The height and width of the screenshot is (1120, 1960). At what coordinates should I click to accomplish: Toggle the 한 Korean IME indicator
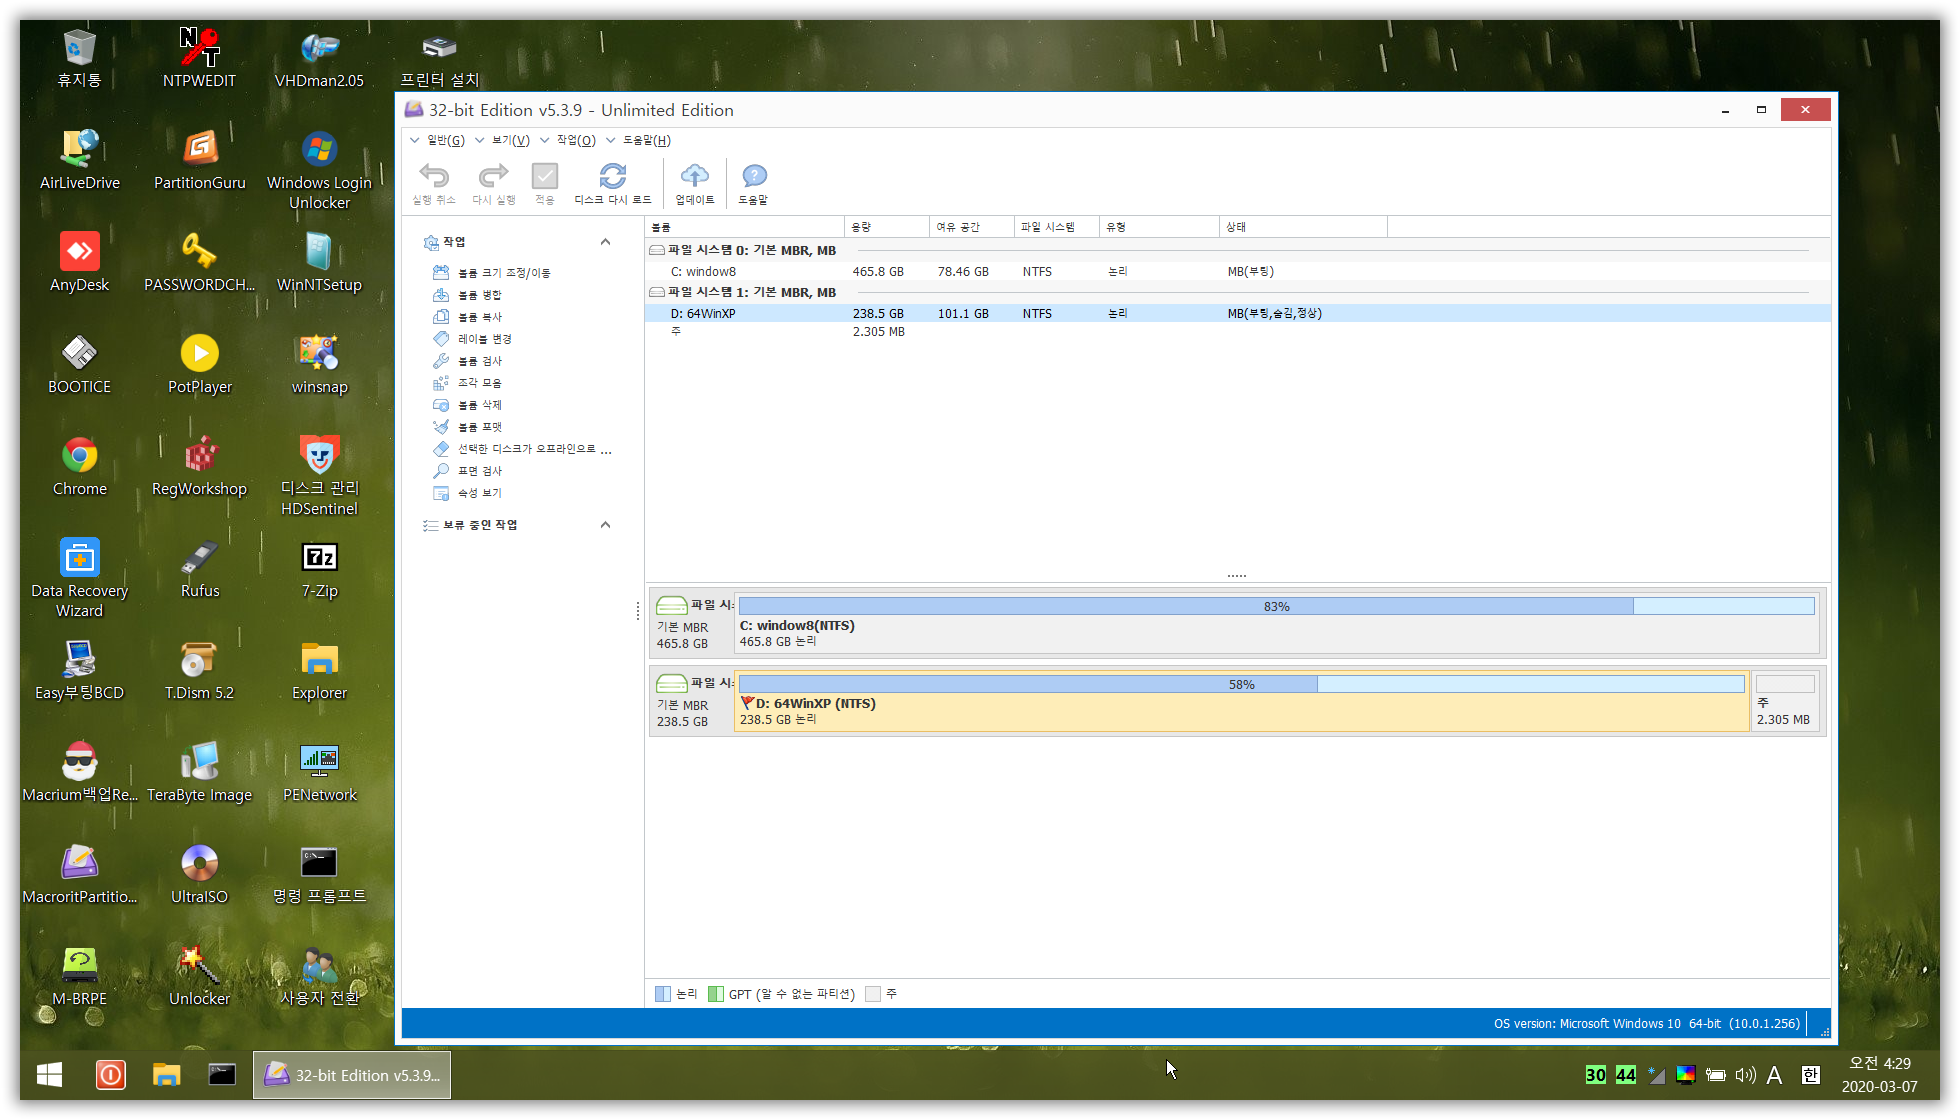point(1810,1075)
